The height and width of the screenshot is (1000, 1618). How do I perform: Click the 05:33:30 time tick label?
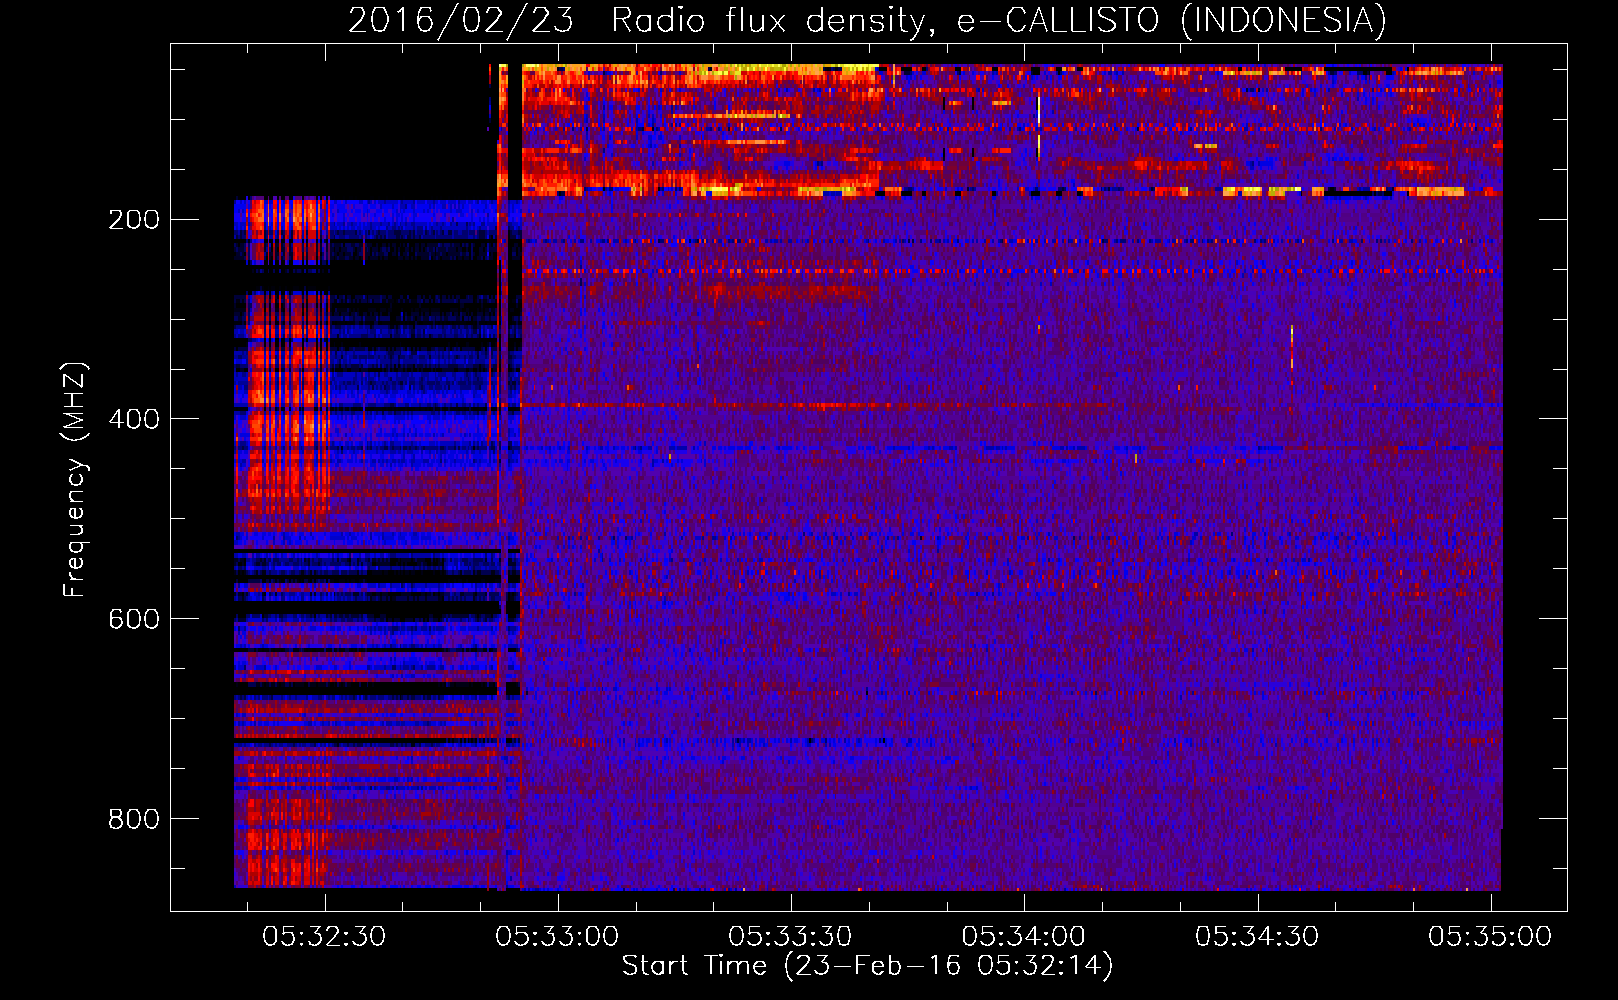tap(790, 936)
